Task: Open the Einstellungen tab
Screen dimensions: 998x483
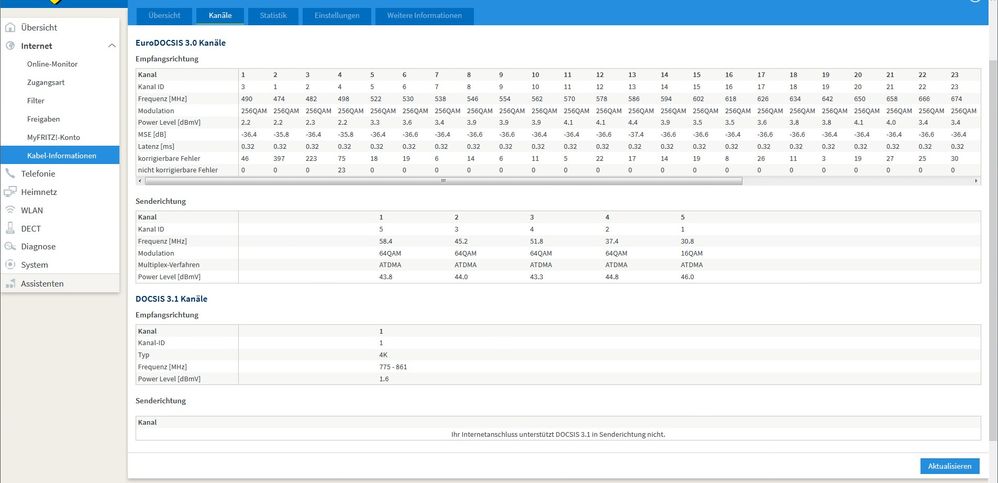Action: [x=337, y=16]
